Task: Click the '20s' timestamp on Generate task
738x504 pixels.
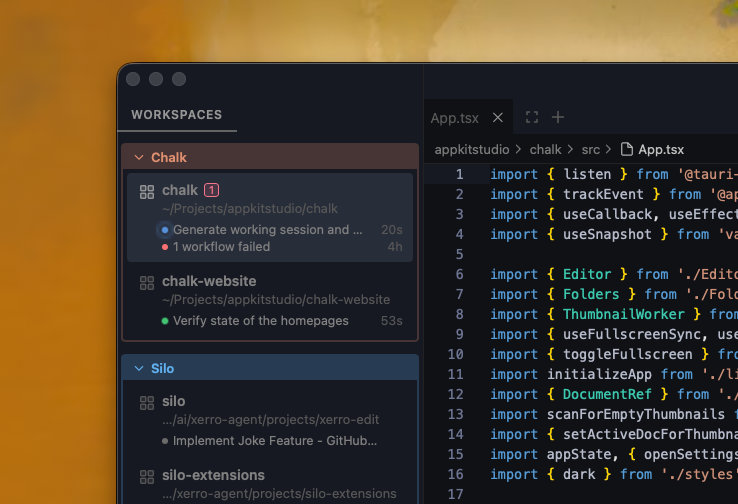Action: click(392, 230)
